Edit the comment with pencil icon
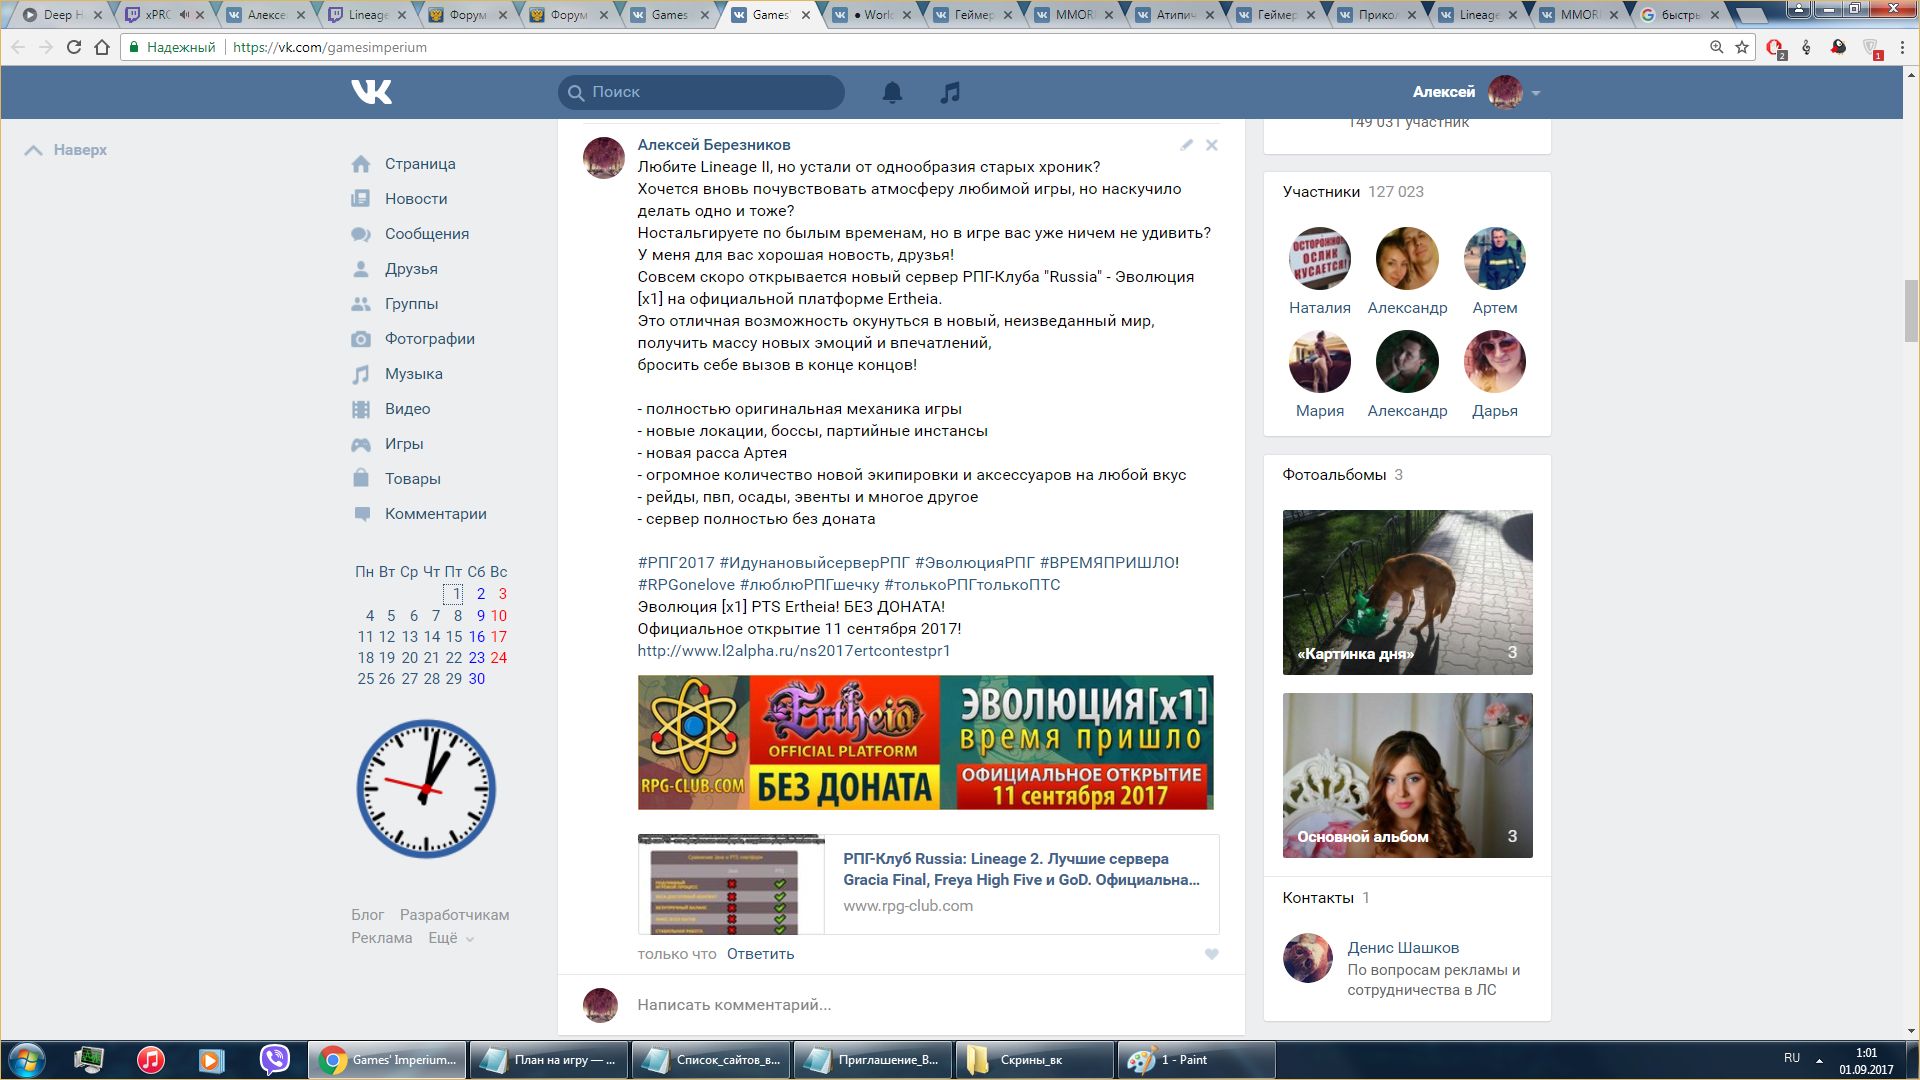Image resolution: width=1920 pixels, height=1080 pixels. [x=1186, y=145]
